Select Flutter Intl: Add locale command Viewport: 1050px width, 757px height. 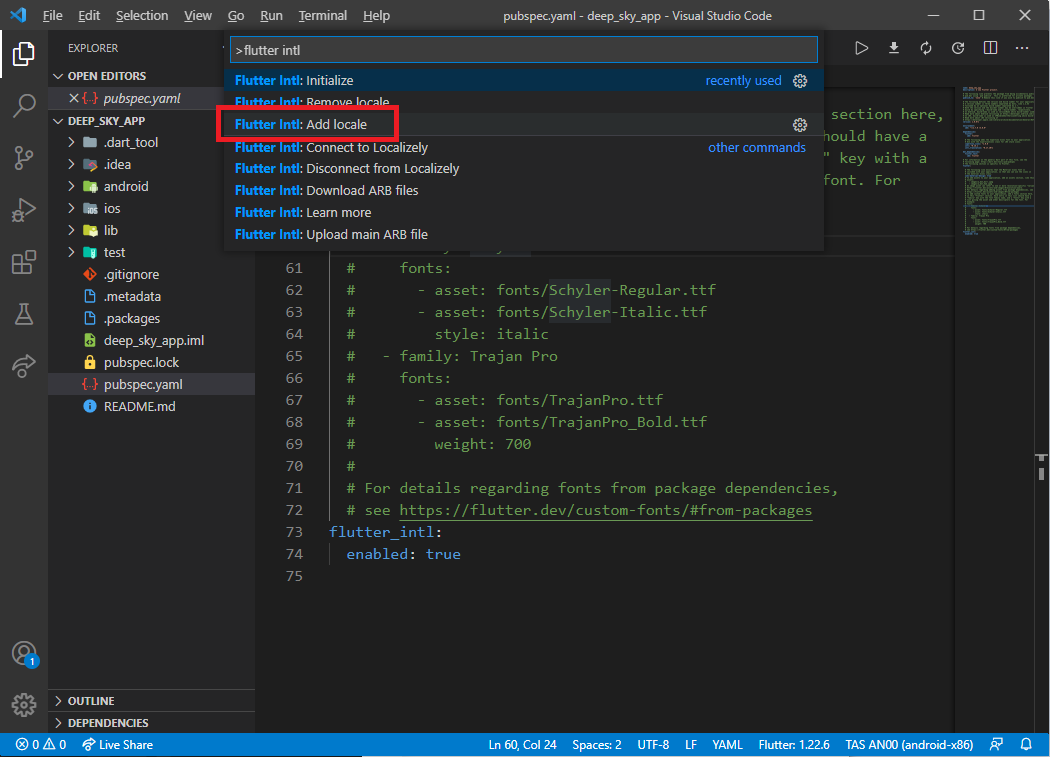point(301,124)
